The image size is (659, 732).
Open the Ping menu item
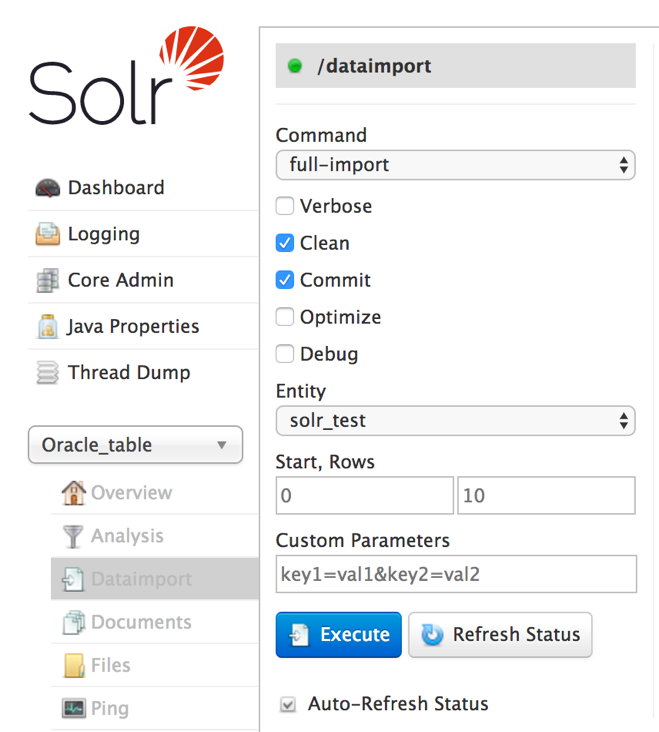[x=109, y=708]
